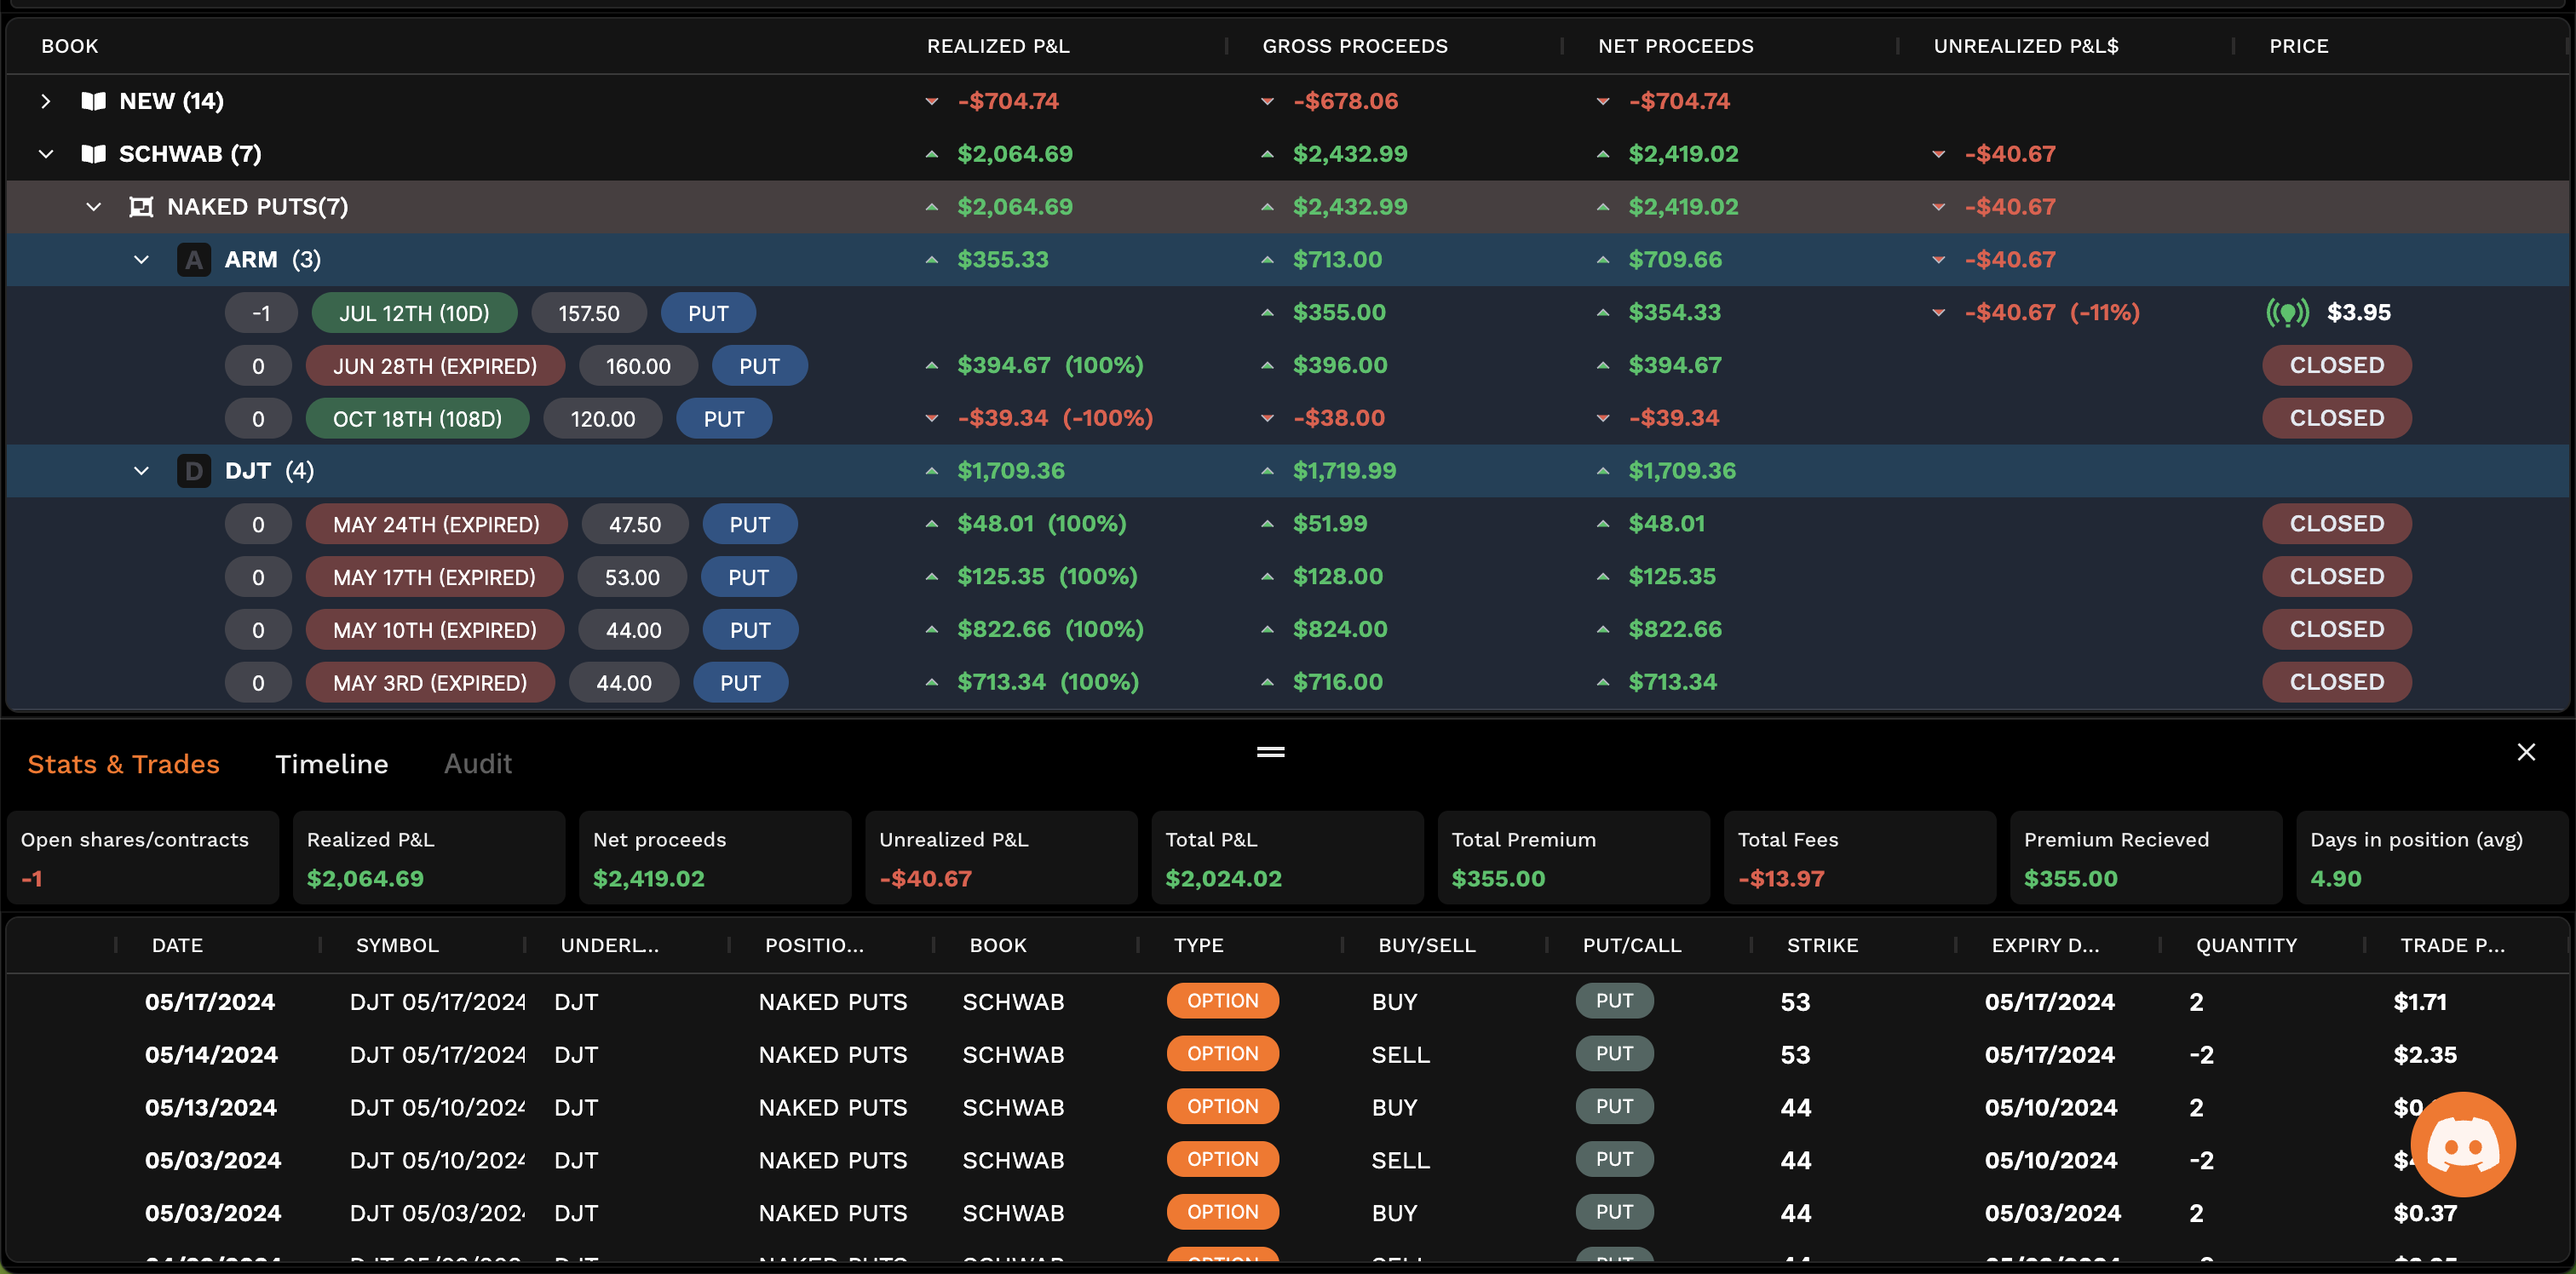Open the Audit tab
This screenshot has height=1274, width=2576.
(x=478, y=764)
